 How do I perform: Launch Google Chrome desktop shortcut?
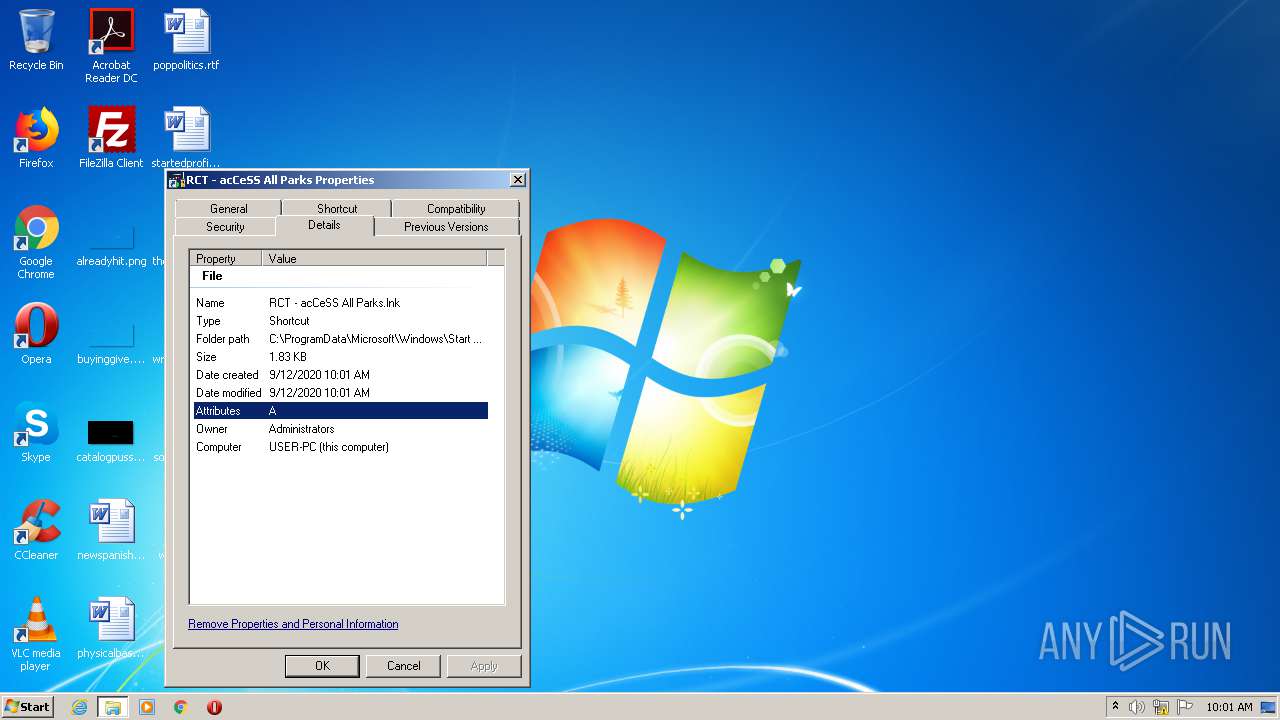36,242
